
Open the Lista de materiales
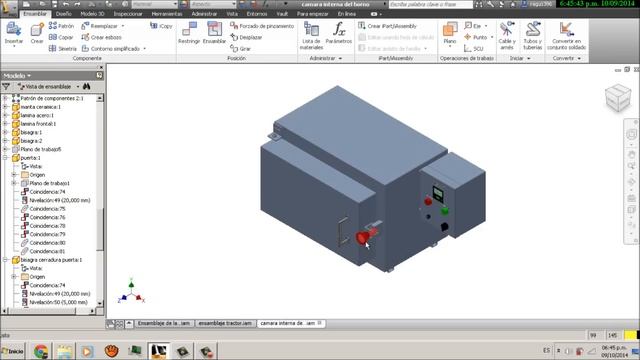point(311,36)
